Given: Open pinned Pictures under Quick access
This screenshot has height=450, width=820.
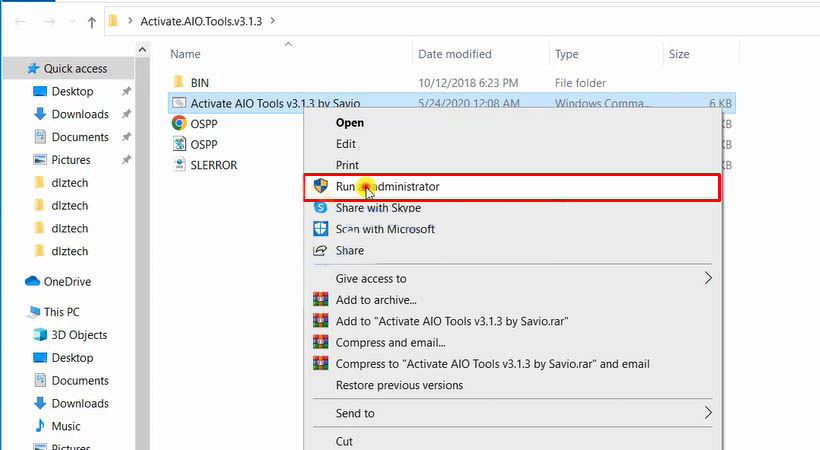Looking at the screenshot, I should point(71,160).
